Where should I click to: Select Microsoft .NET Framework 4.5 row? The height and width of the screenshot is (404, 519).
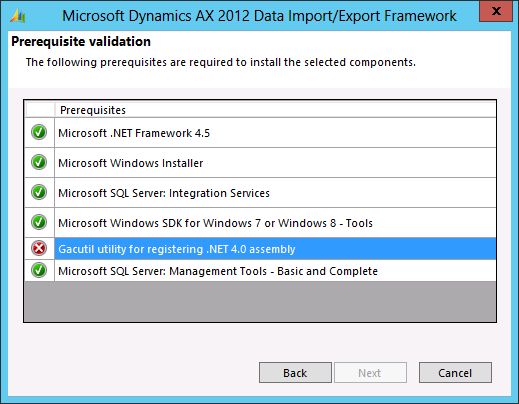(260, 133)
